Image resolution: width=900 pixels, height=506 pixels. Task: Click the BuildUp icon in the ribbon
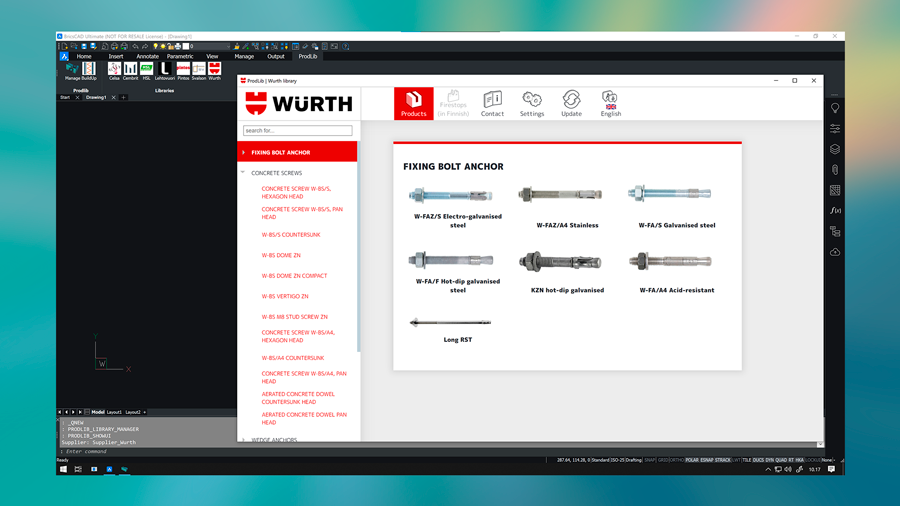[89, 71]
